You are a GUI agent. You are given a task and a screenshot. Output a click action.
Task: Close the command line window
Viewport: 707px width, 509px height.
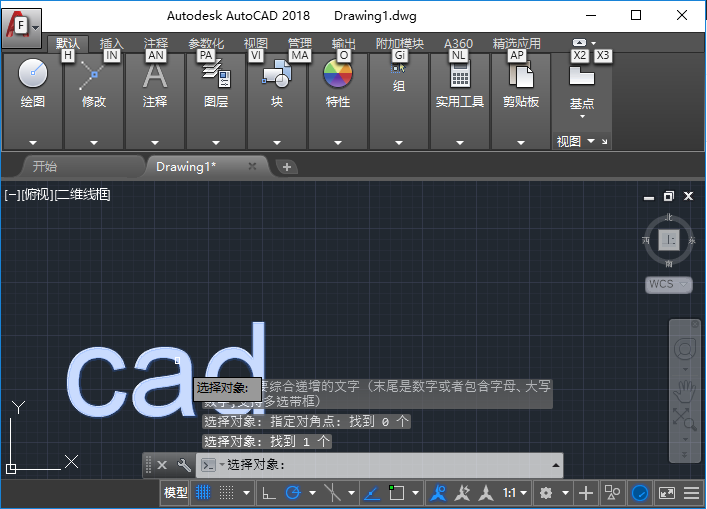click(x=162, y=465)
